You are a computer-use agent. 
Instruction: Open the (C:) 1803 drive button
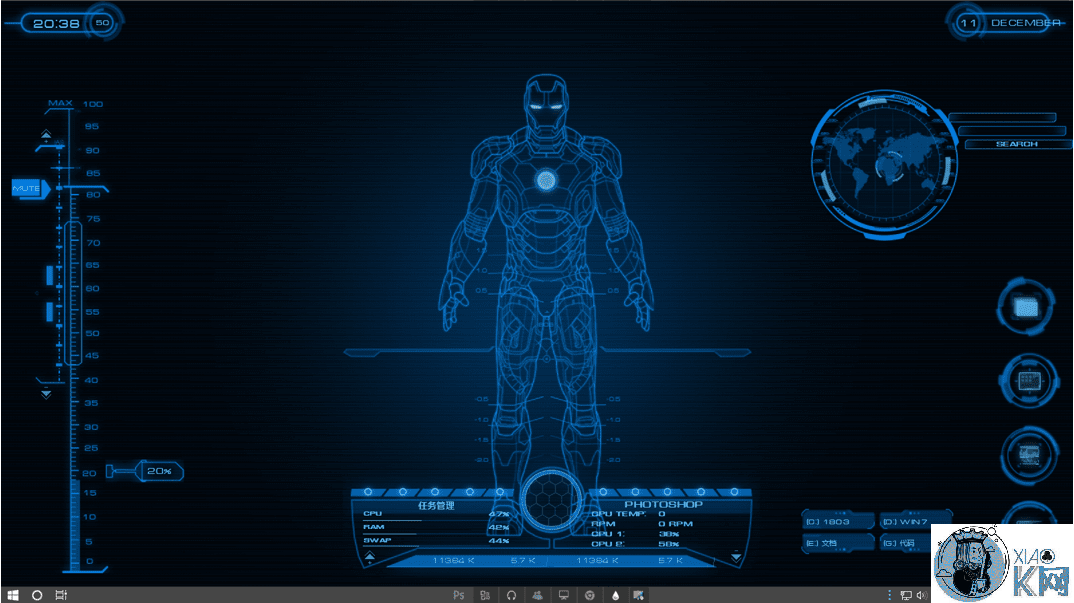click(838, 521)
